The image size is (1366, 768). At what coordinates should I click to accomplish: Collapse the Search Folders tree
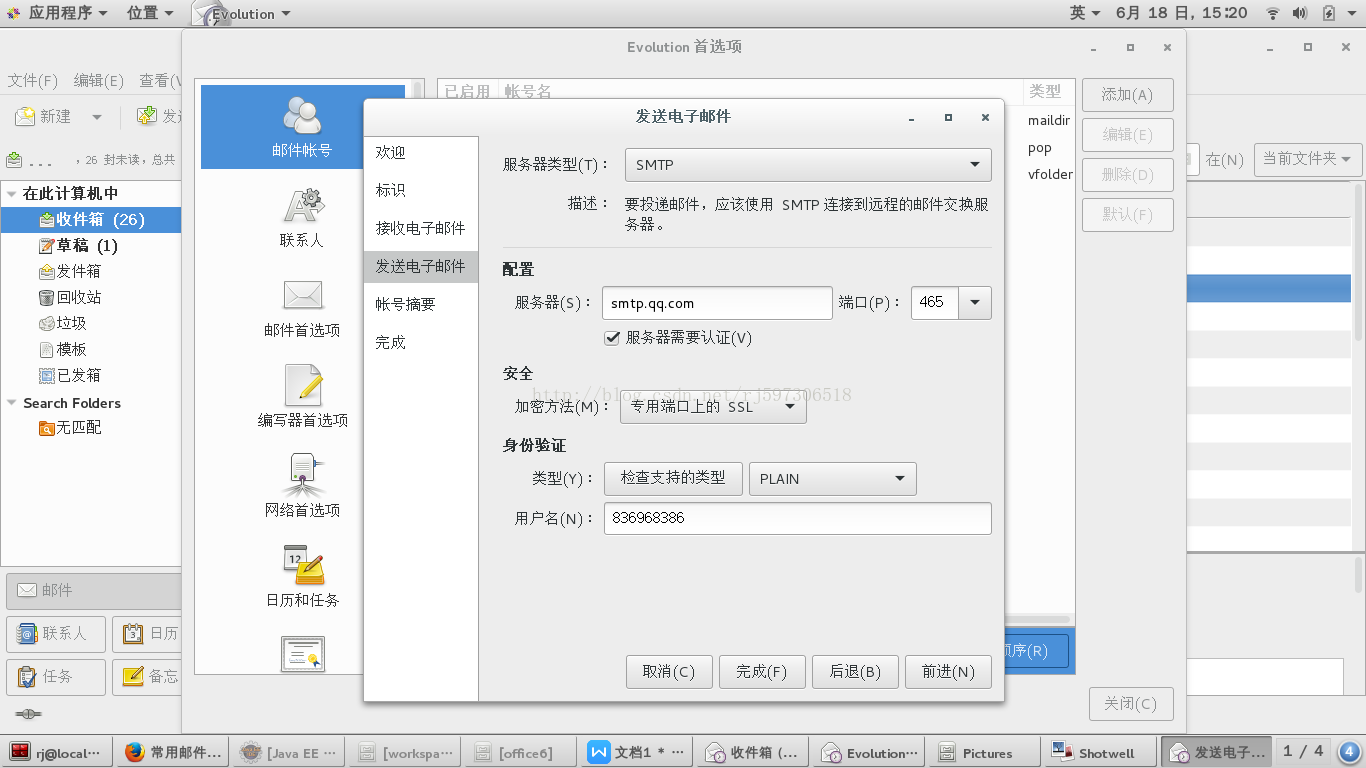pyautogui.click(x=12, y=403)
